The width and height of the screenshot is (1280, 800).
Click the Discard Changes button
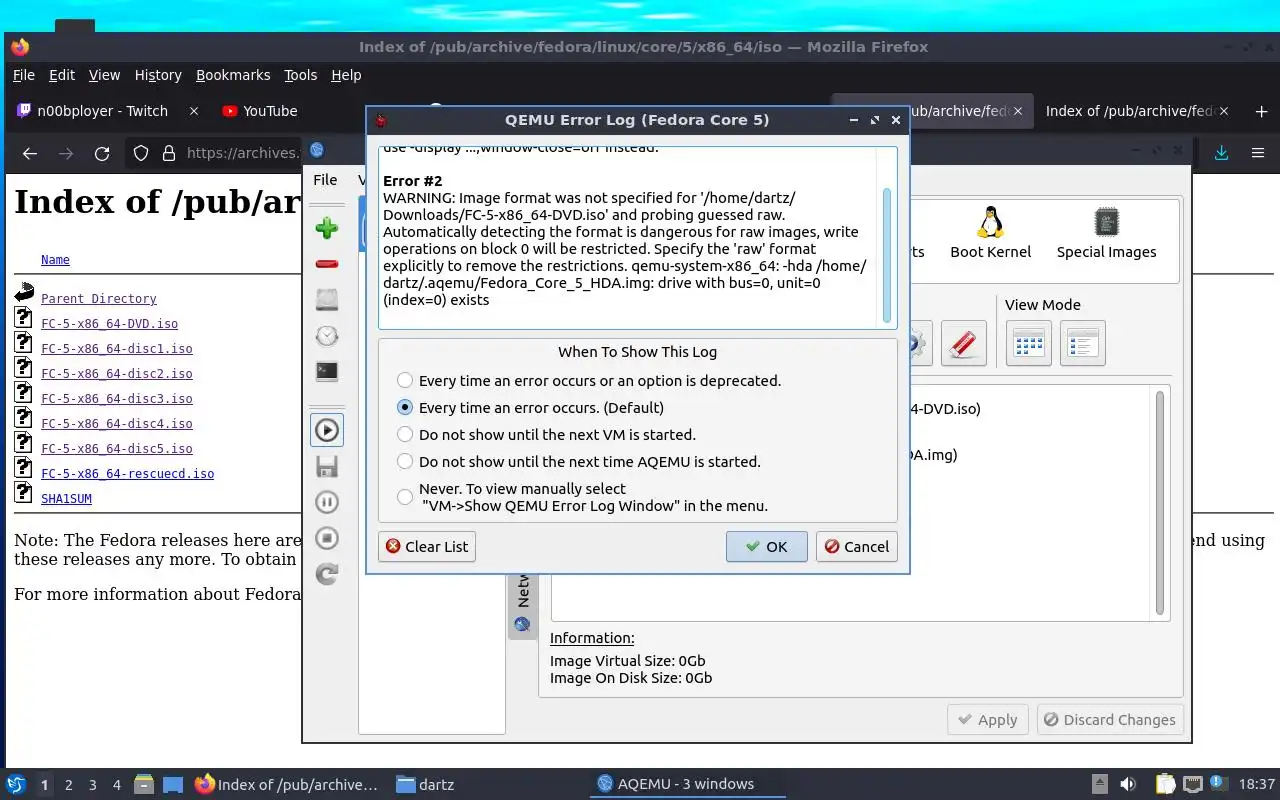1110,719
